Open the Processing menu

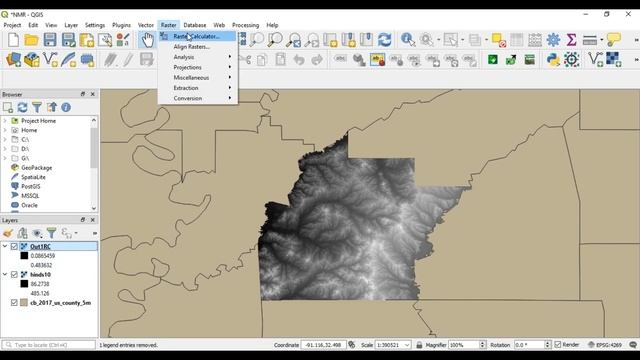coord(245,25)
